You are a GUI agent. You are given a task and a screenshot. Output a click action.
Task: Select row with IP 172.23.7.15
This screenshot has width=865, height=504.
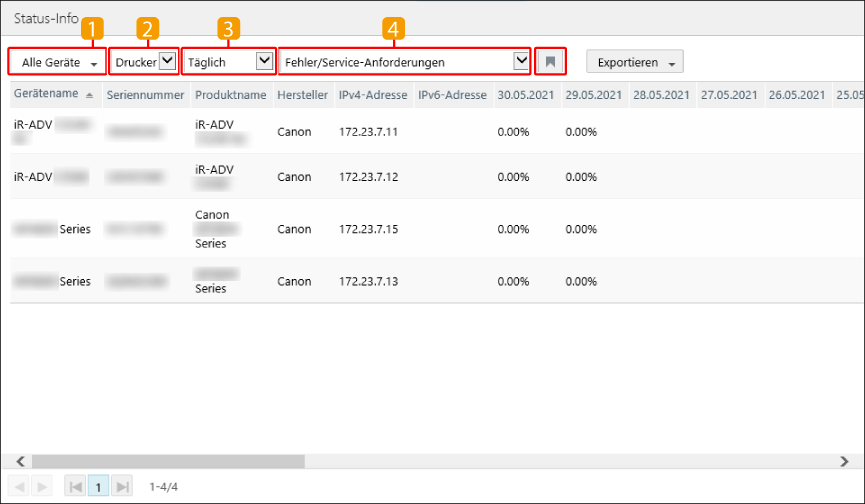[x=369, y=229]
